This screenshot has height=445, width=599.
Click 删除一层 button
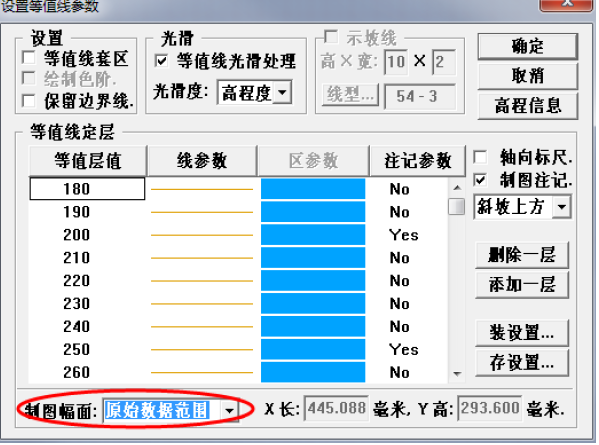point(522,255)
